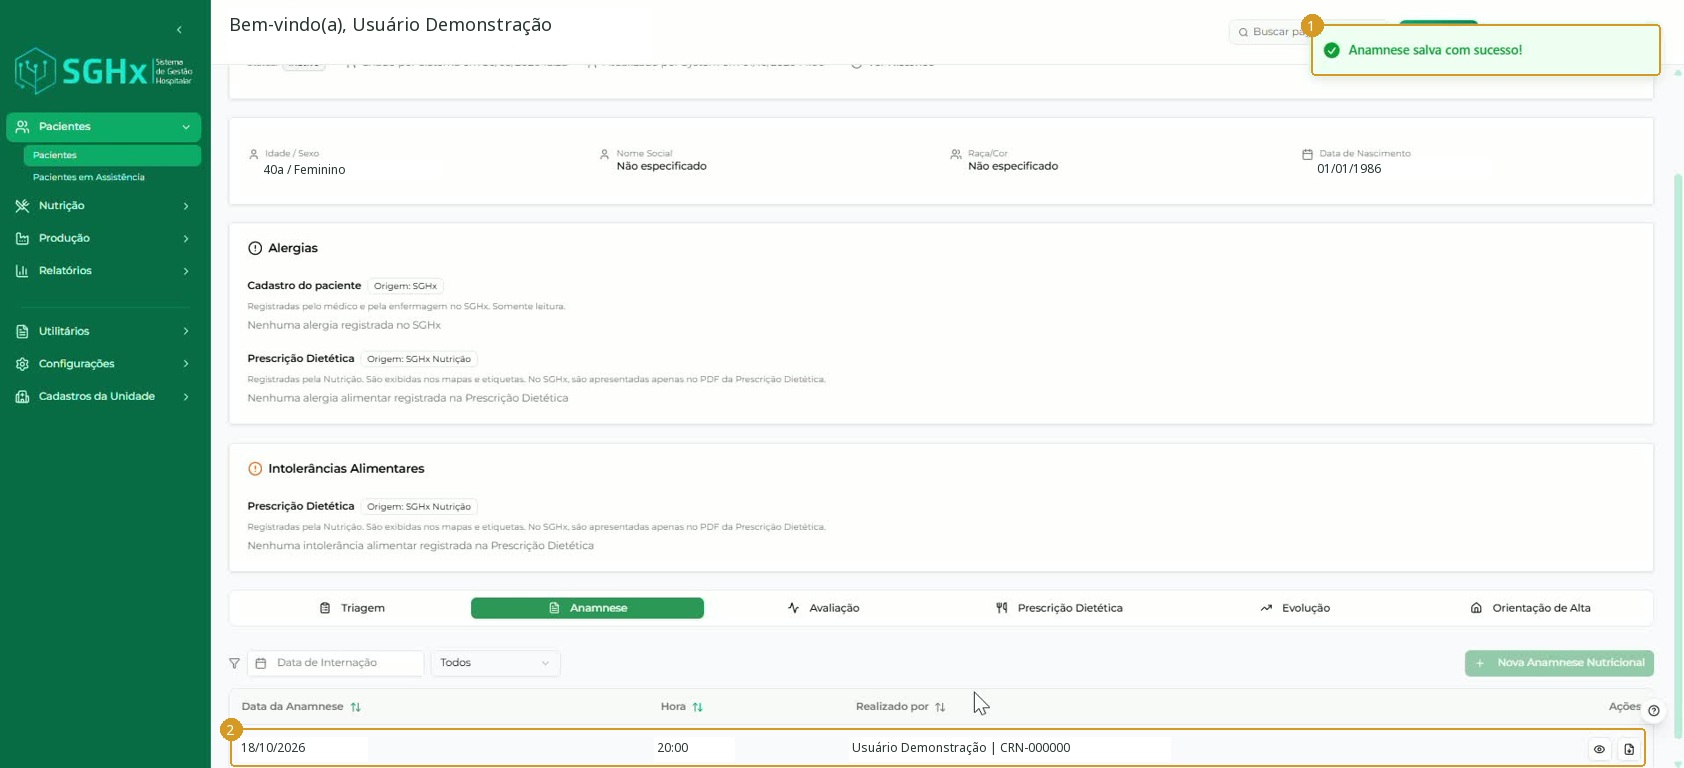Viewport: 1684px width, 768px height.
Task: Click the Origem: SGHx Nutrição badge under Alergias
Action: pyautogui.click(x=419, y=359)
